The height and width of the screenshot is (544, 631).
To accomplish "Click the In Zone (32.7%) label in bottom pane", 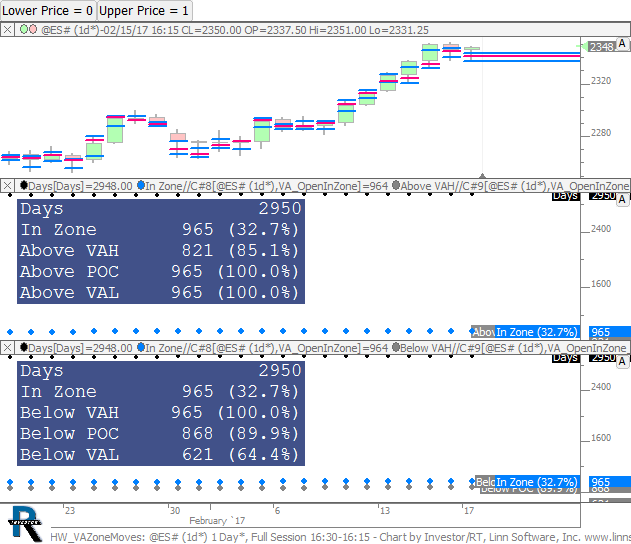I will (x=537, y=482).
